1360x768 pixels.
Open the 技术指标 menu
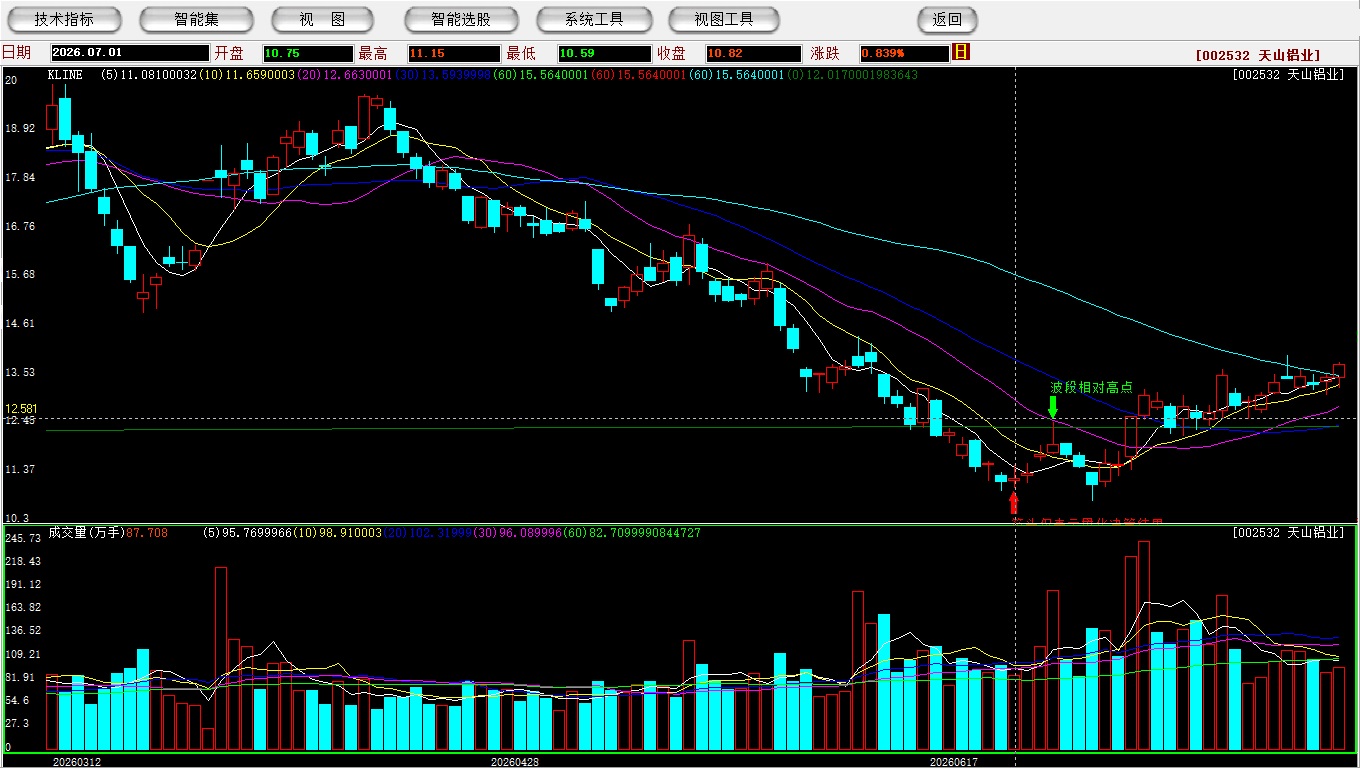point(64,19)
